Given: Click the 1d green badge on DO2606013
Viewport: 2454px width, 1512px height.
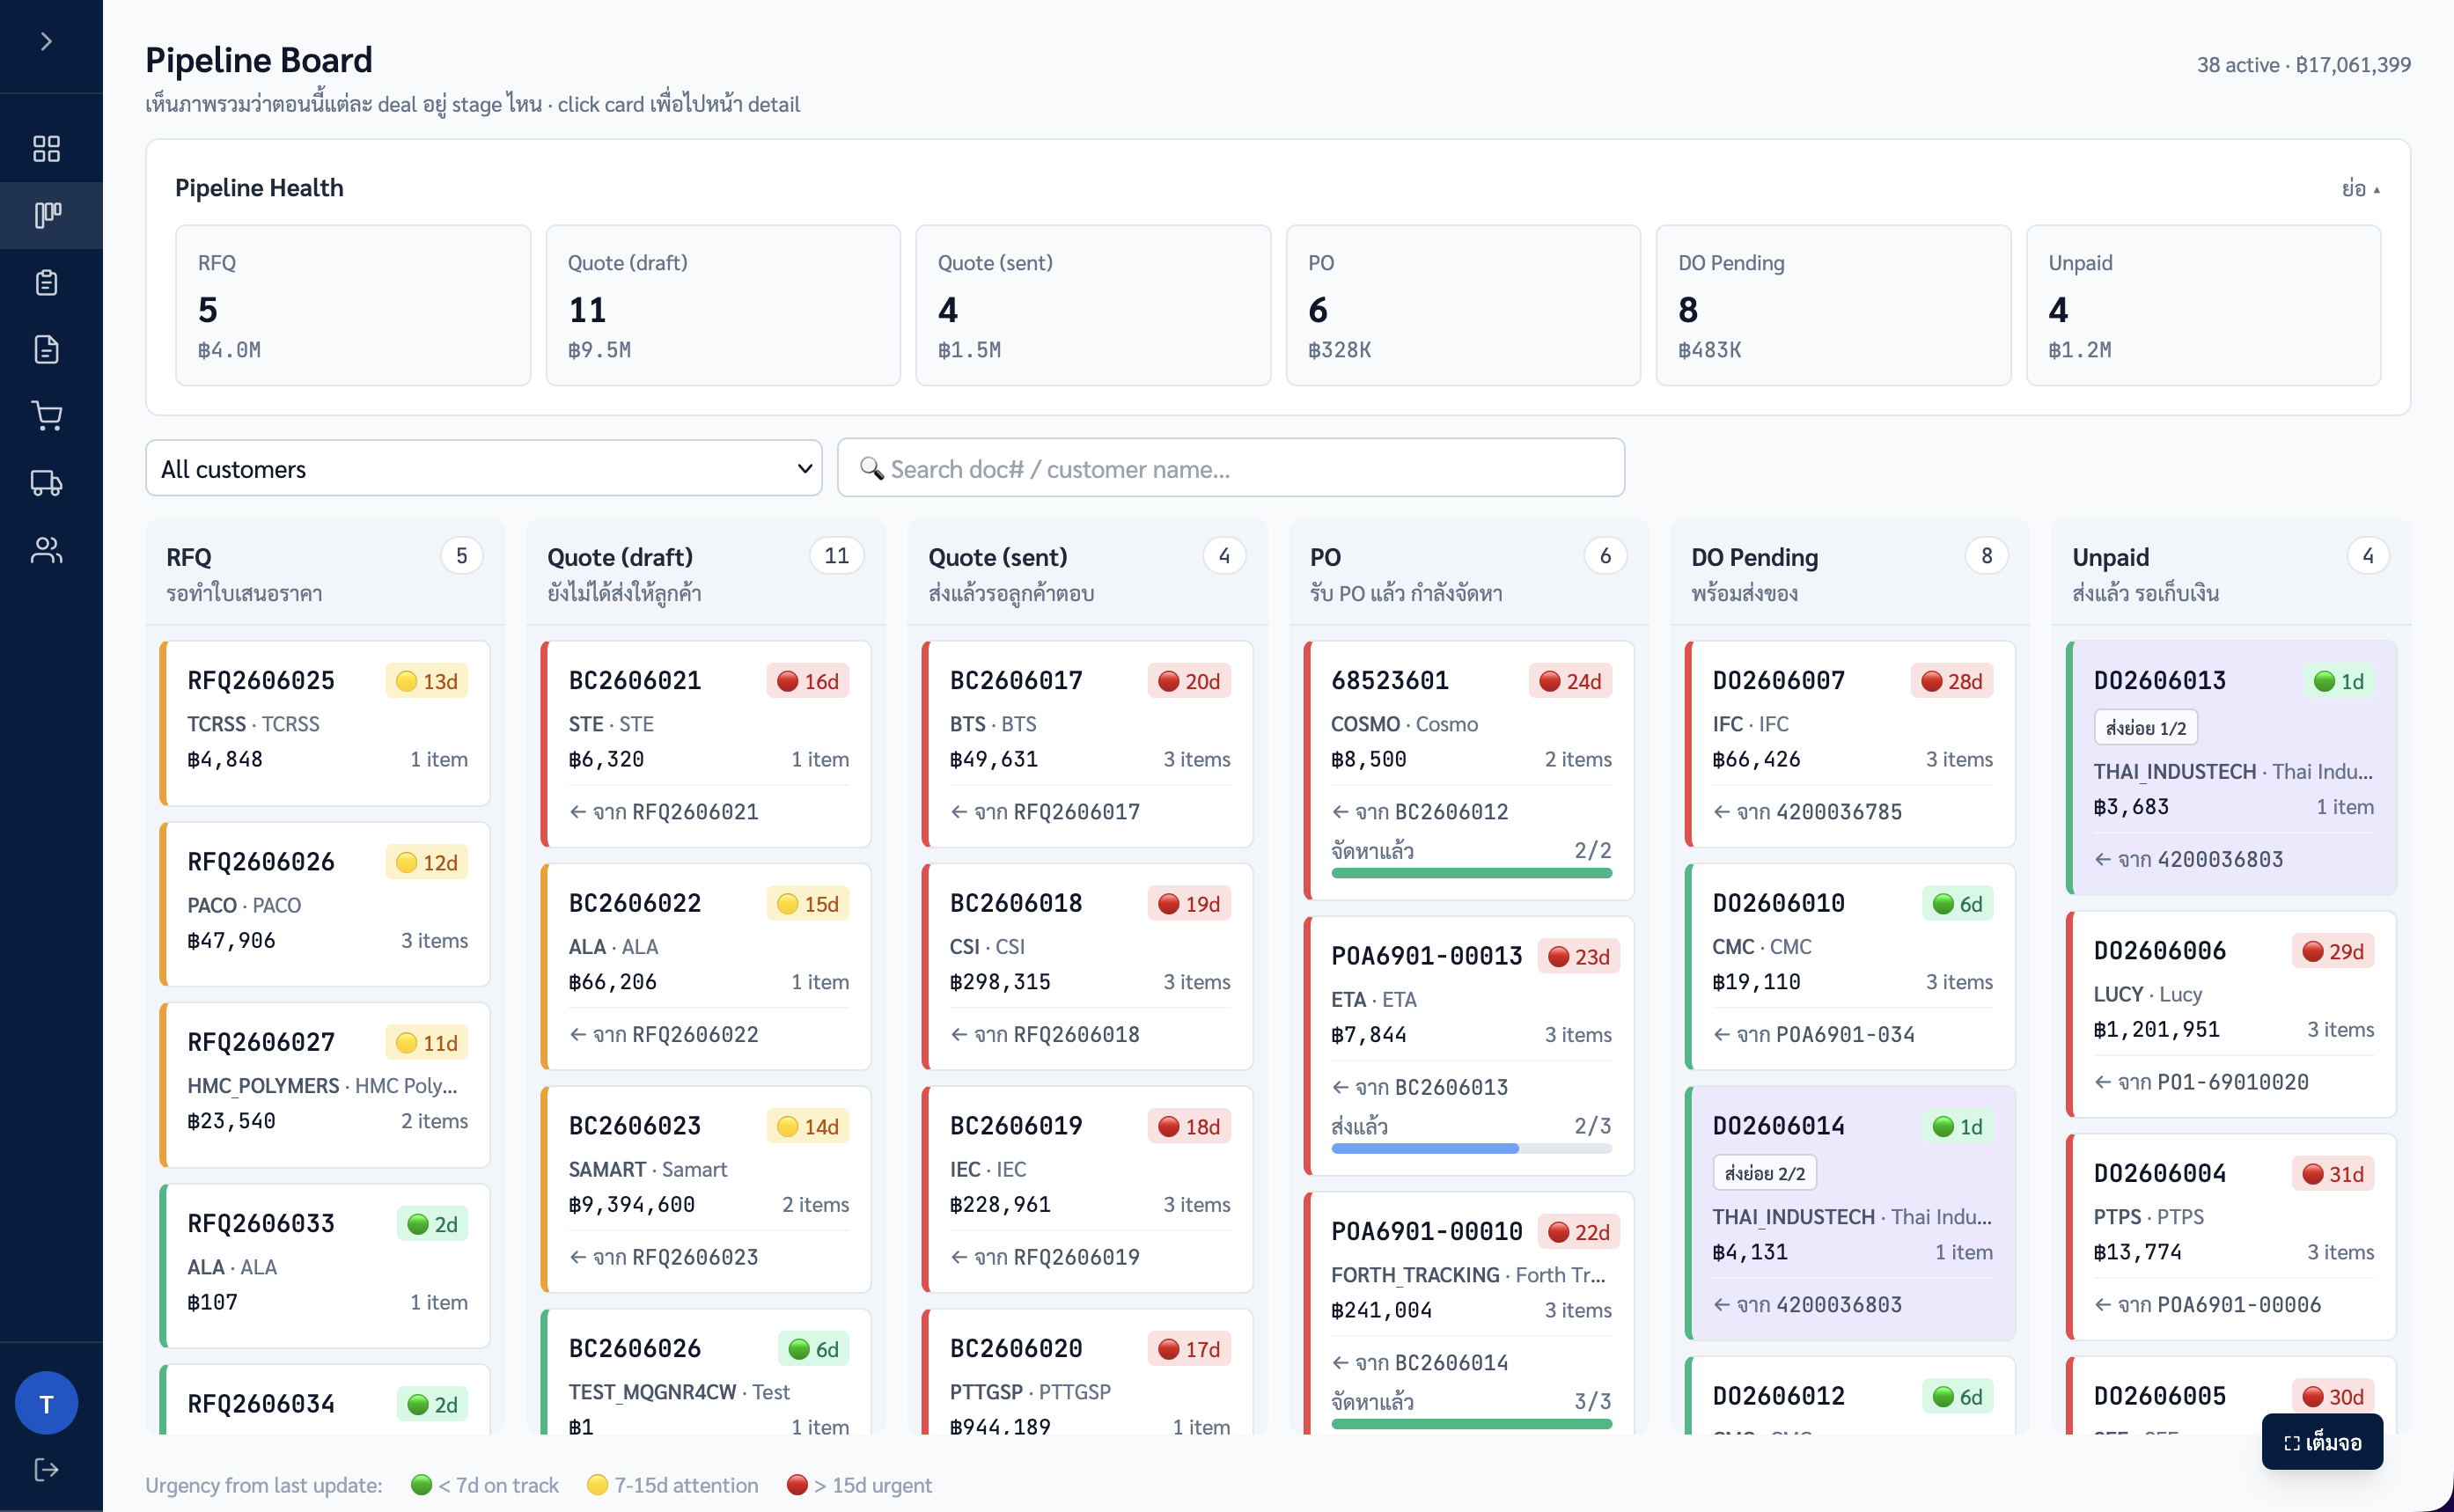Looking at the screenshot, I should click(x=2339, y=681).
